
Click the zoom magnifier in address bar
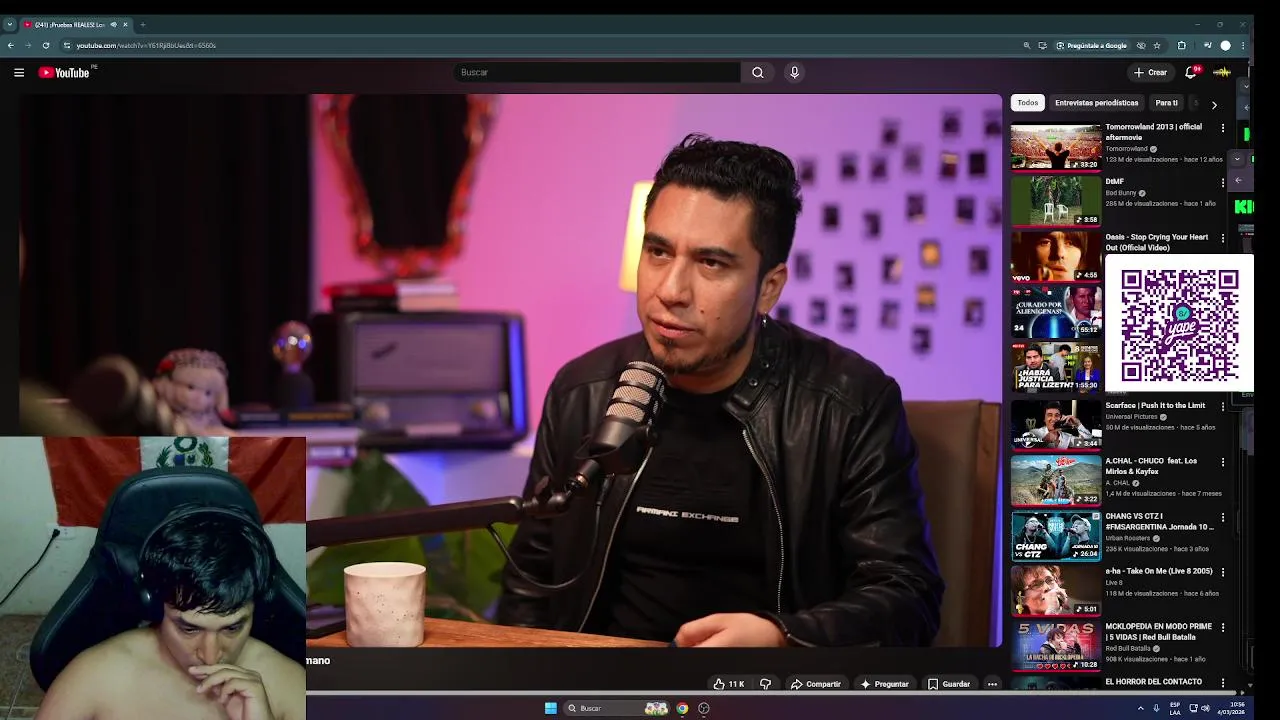(1027, 45)
